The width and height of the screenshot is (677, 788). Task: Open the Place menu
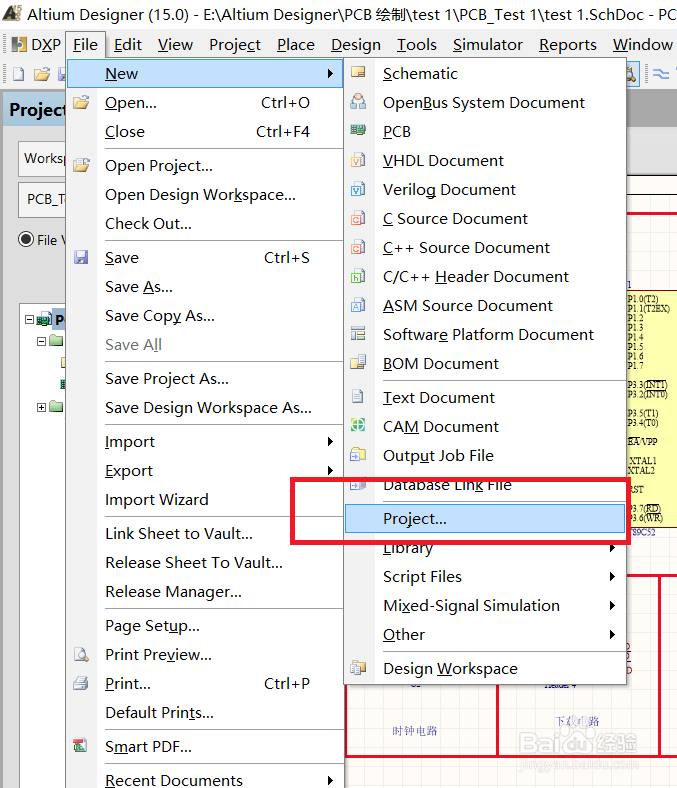click(x=296, y=45)
